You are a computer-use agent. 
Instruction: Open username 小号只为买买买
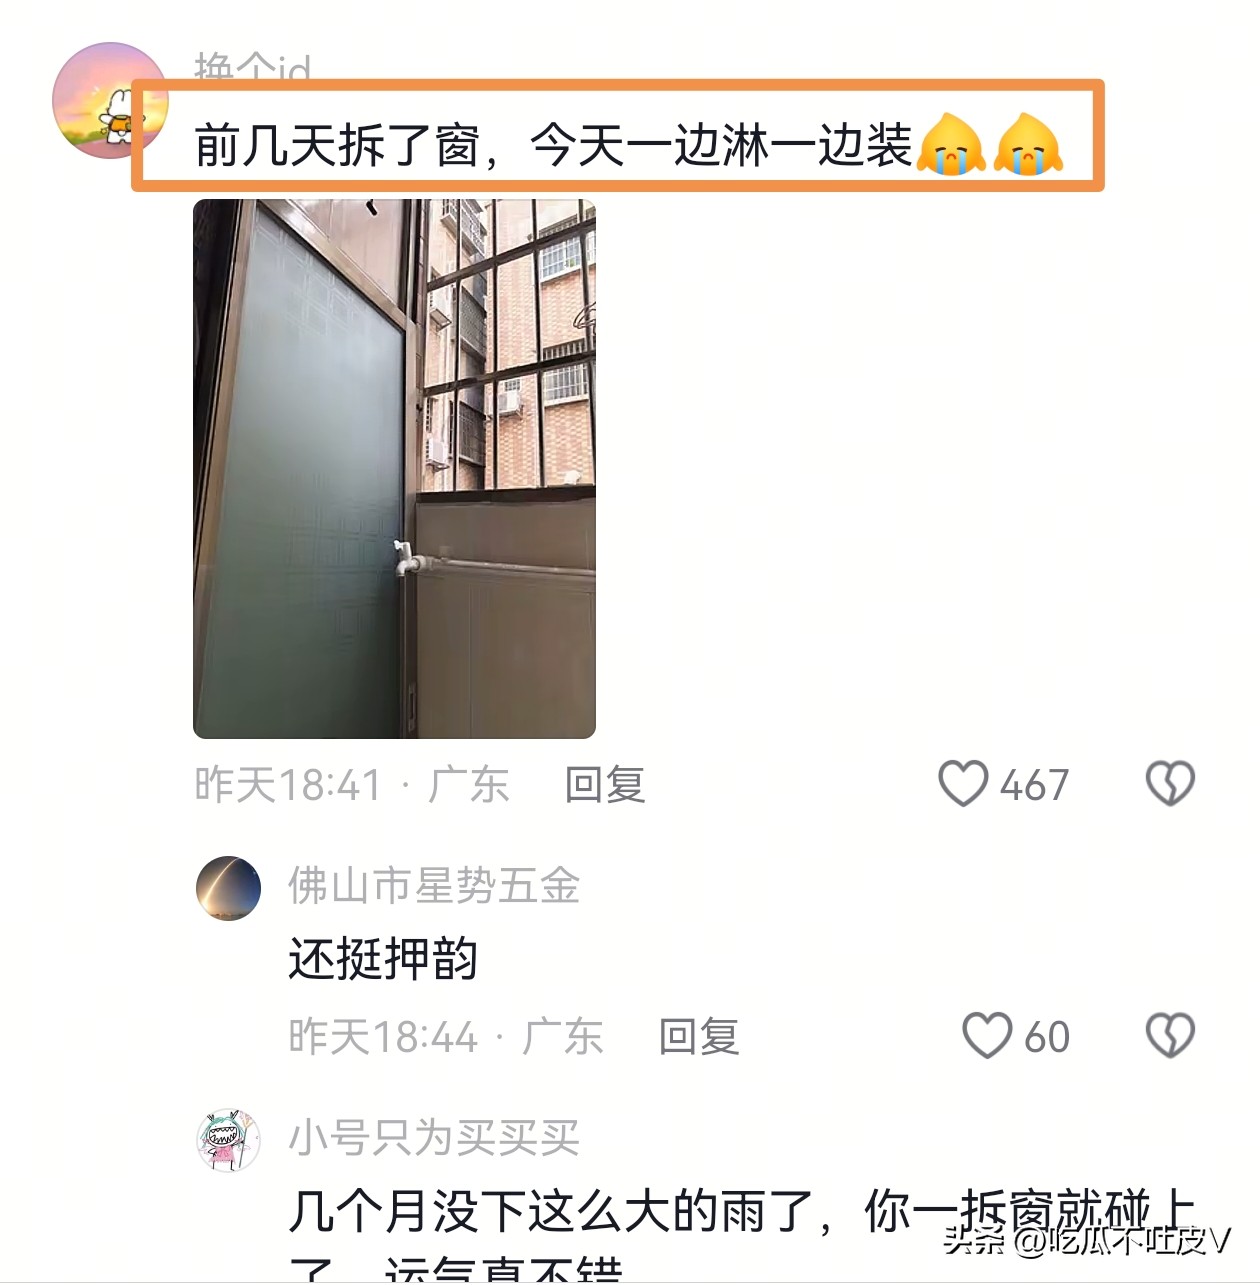(434, 1138)
